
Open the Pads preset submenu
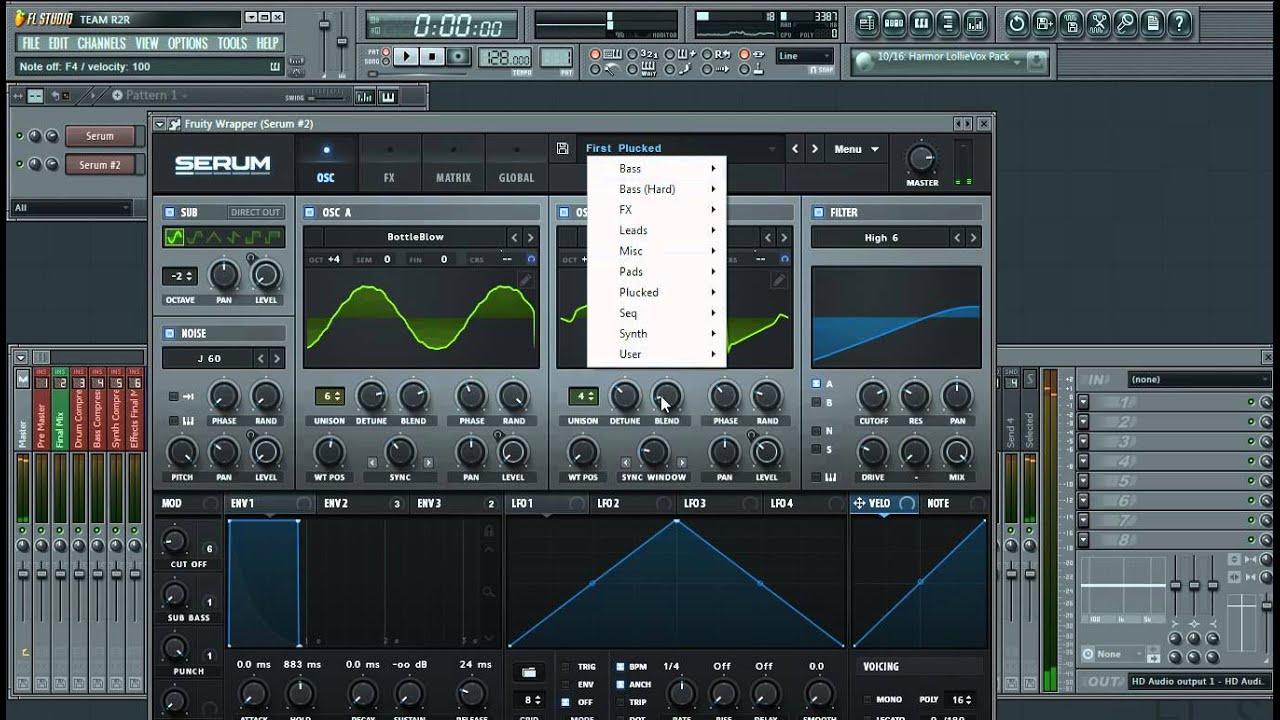(x=656, y=271)
